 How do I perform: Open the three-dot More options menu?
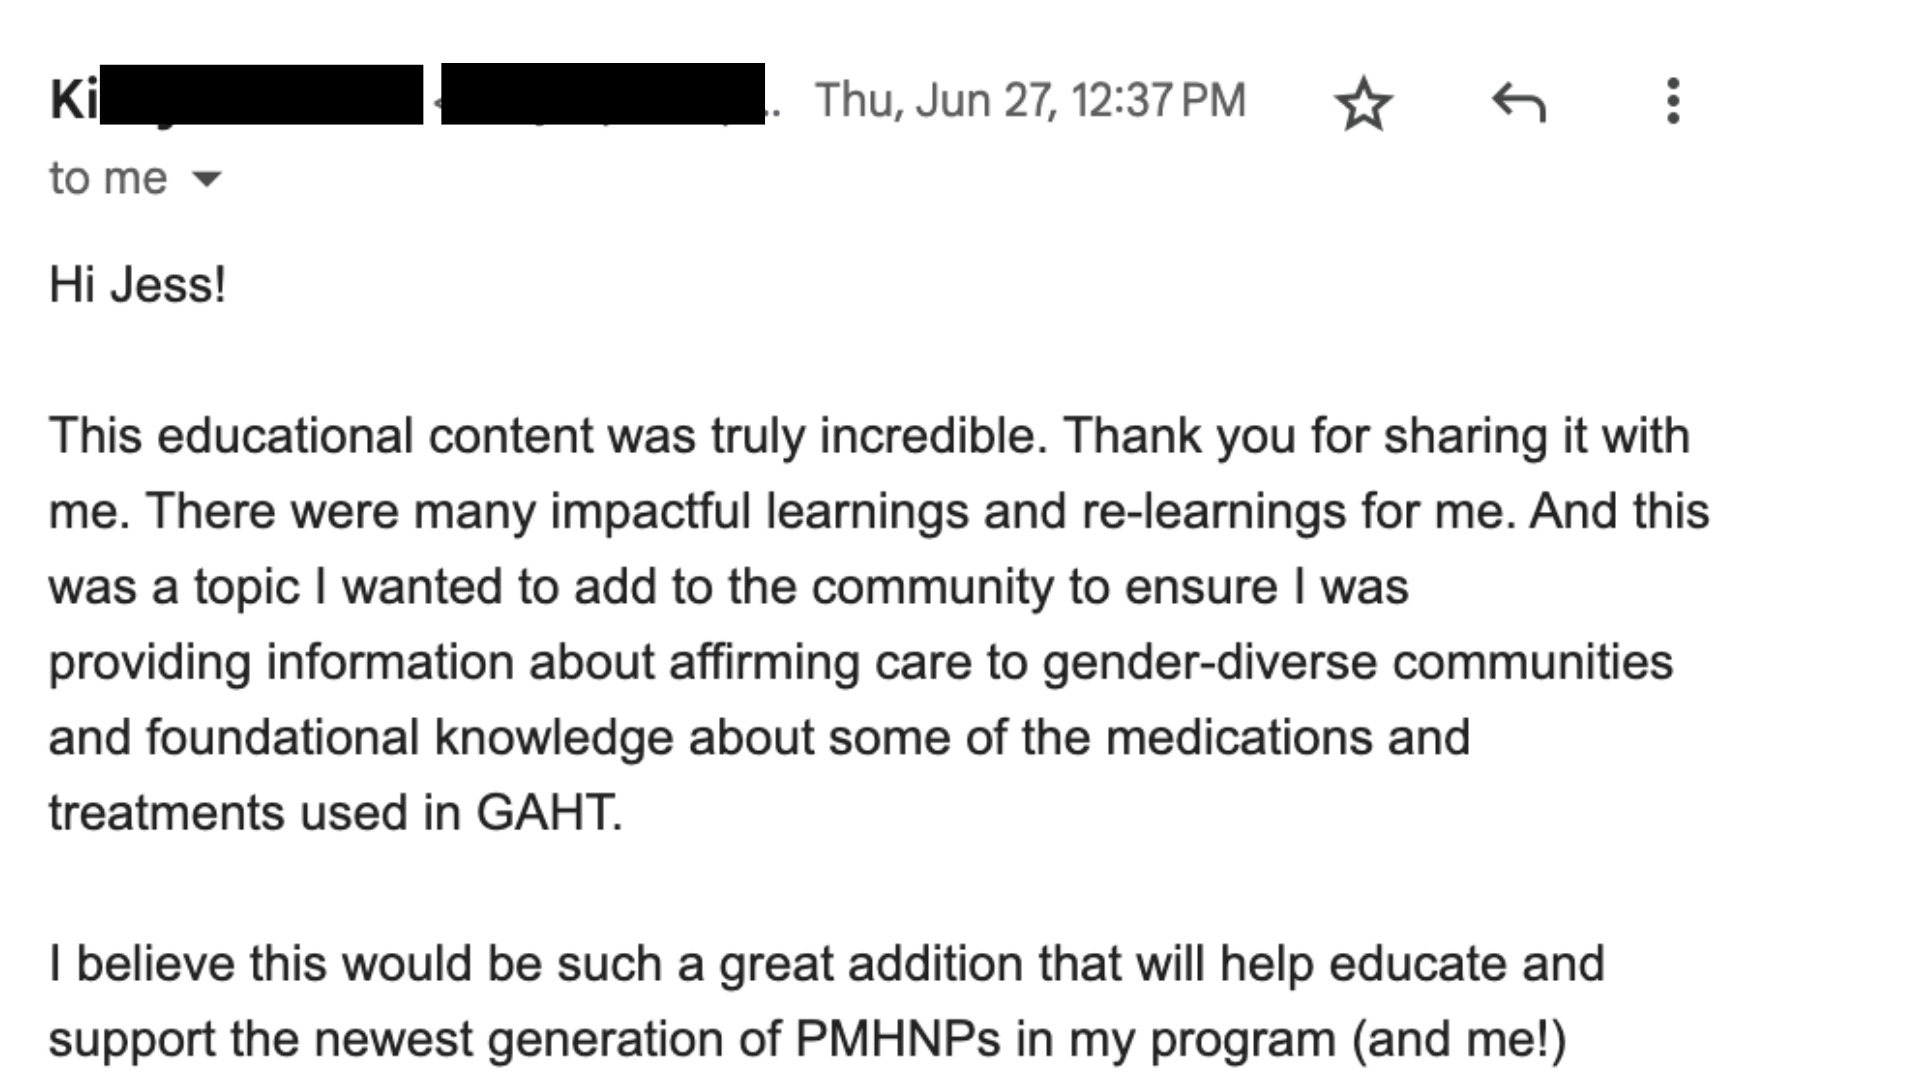1673,101
